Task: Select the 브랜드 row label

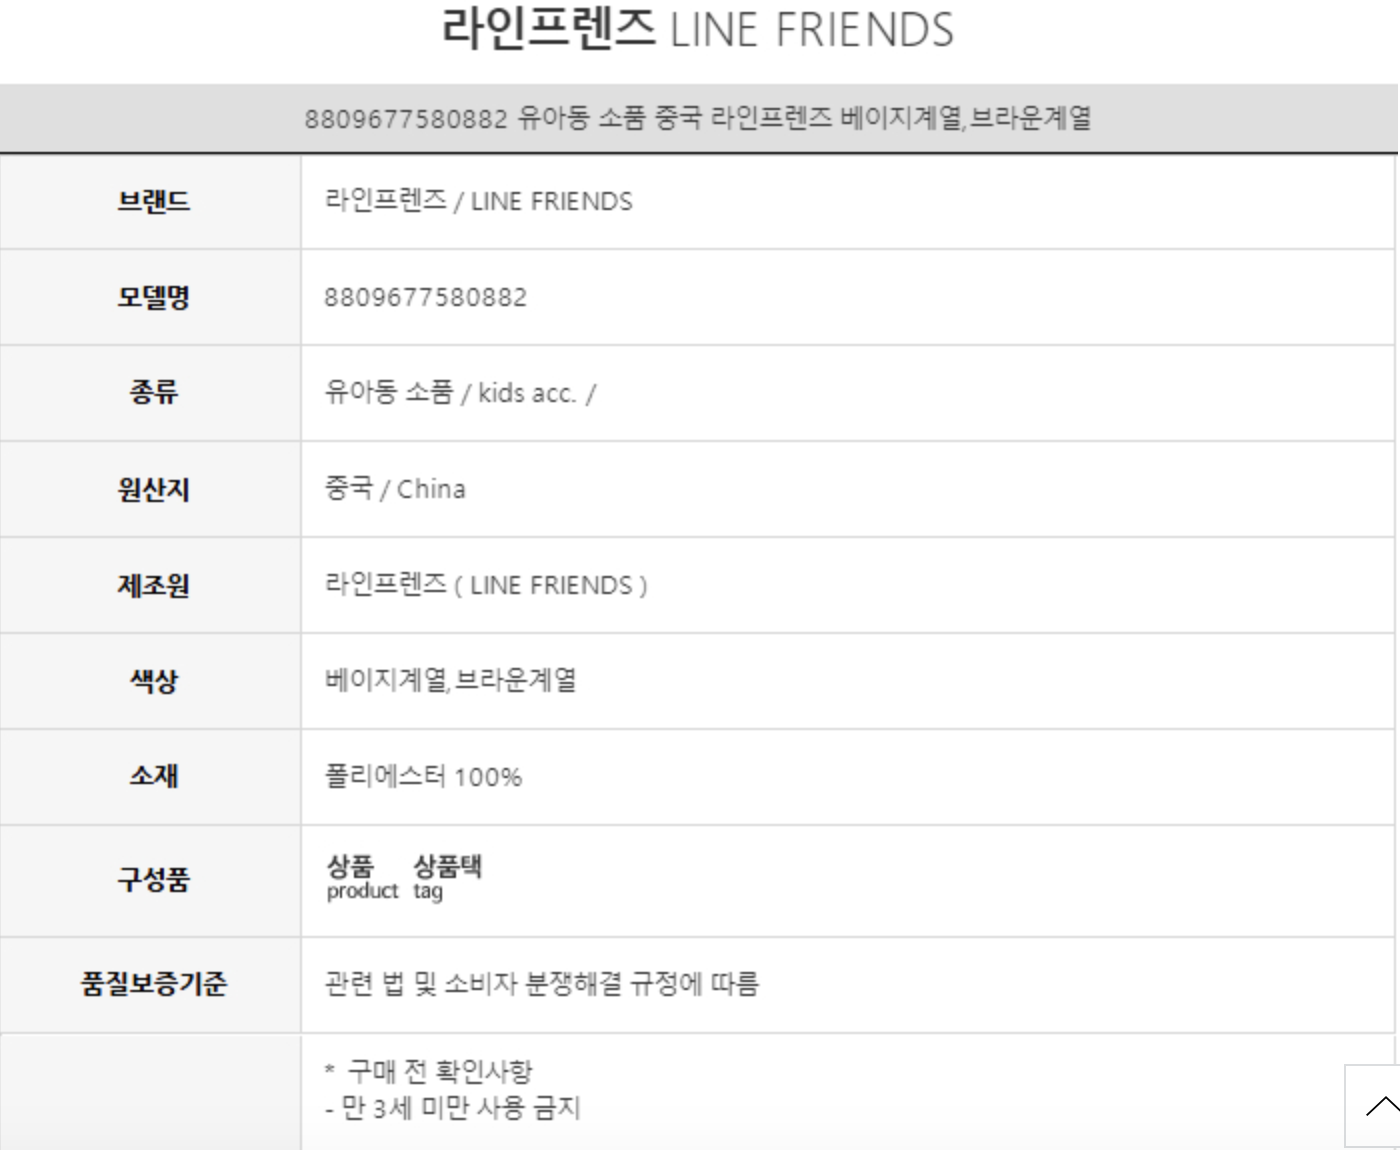Action: point(153,201)
